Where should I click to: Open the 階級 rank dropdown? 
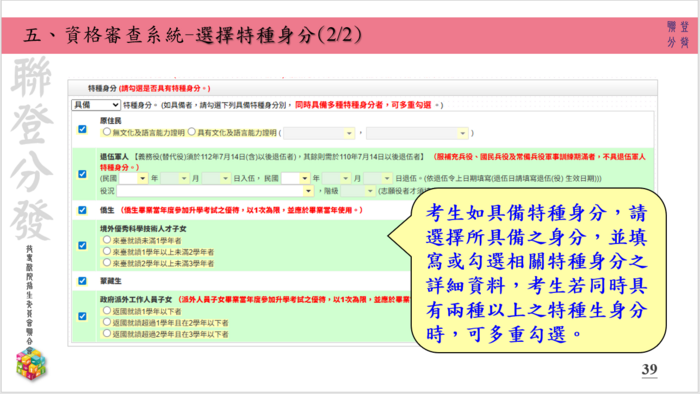[x=358, y=191]
